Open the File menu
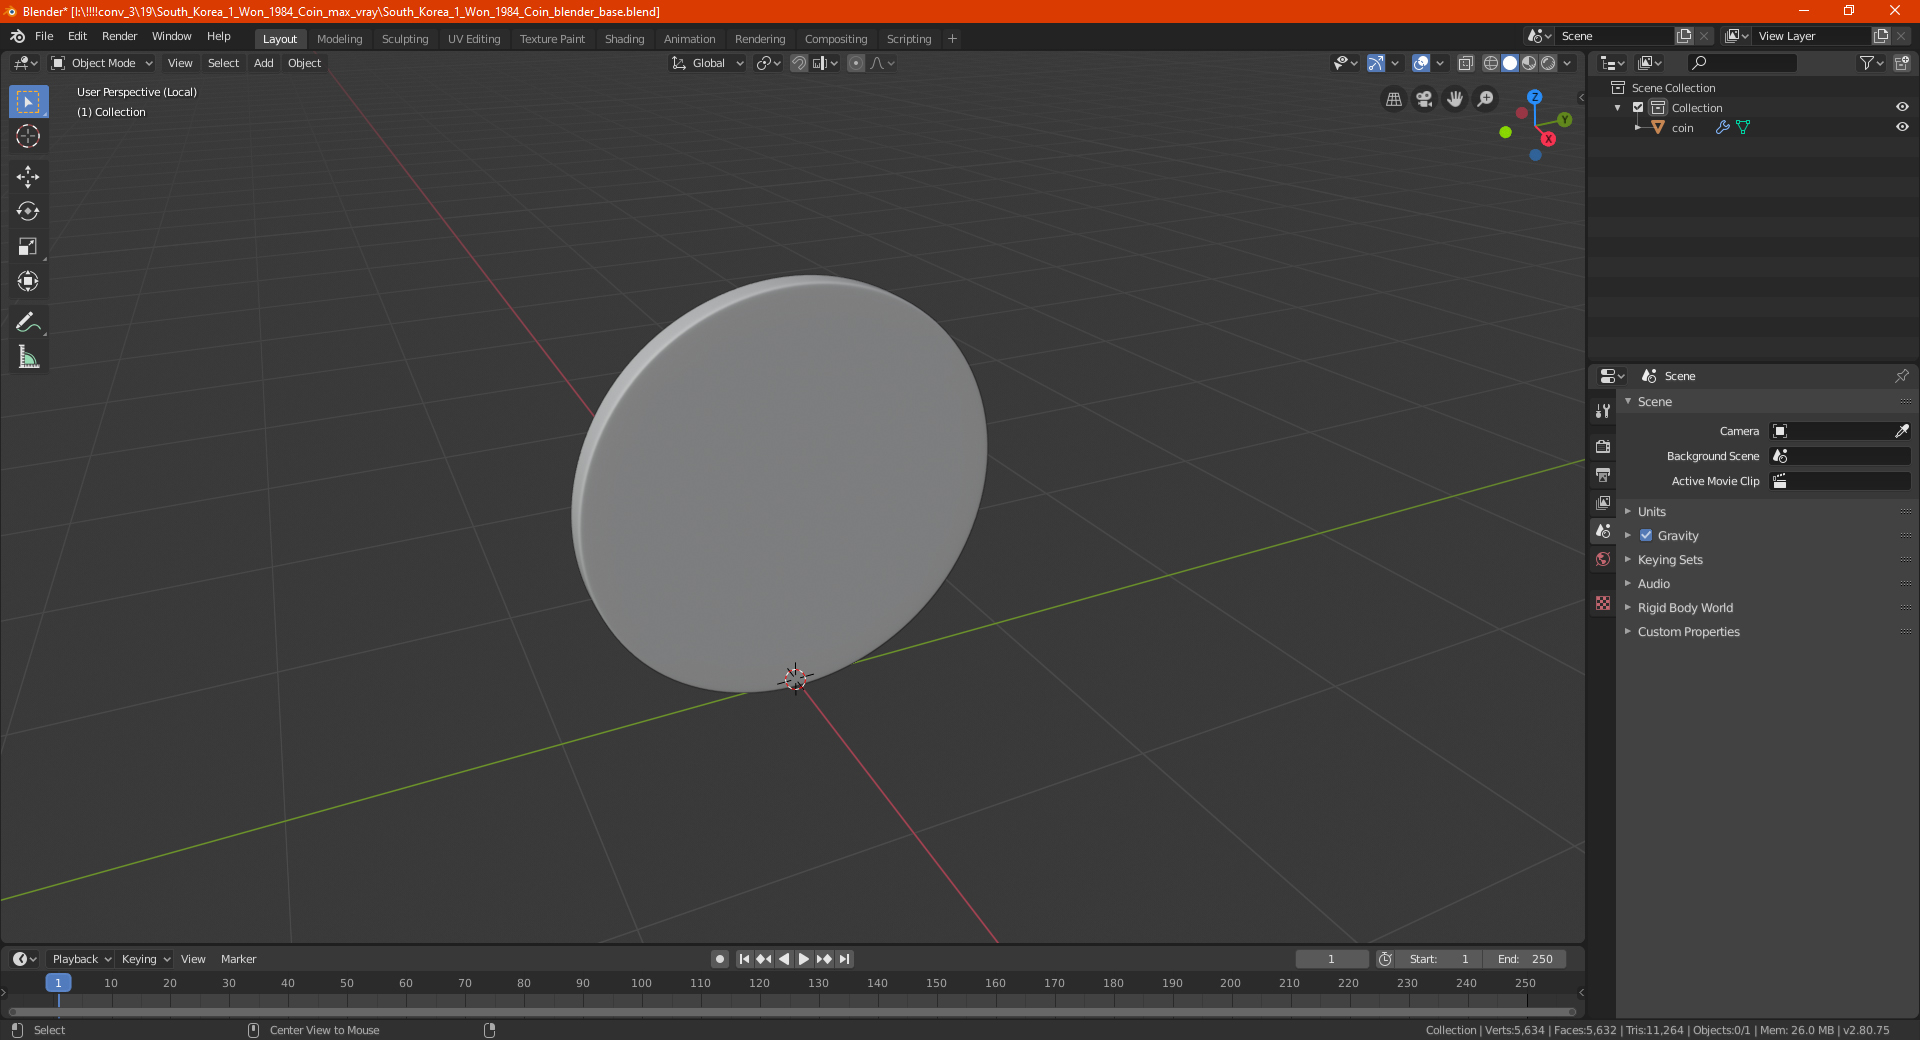 pos(44,36)
